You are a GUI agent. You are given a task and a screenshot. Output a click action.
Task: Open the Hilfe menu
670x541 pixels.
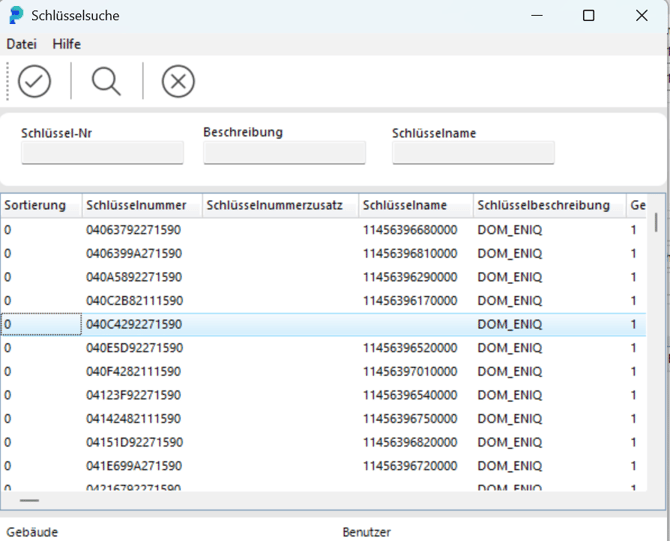pyautogui.click(x=67, y=44)
